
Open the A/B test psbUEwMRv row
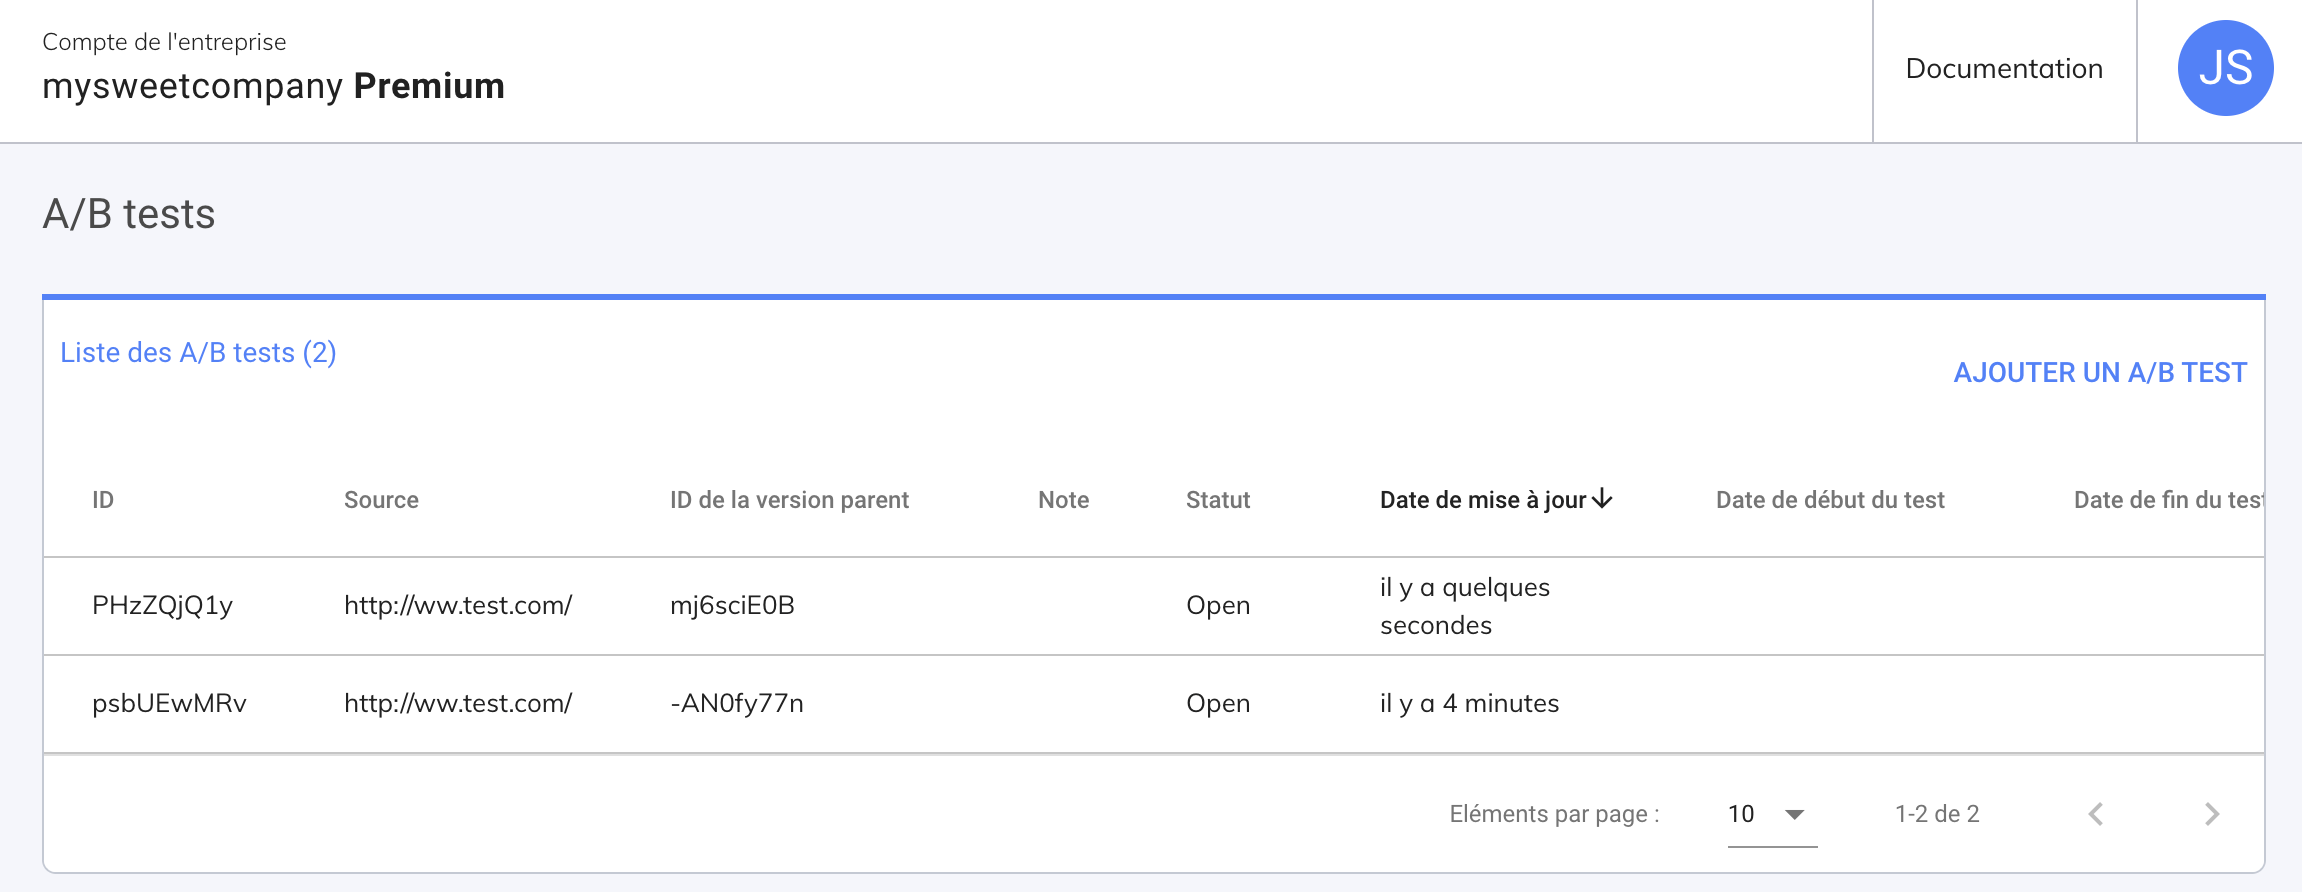[169, 704]
